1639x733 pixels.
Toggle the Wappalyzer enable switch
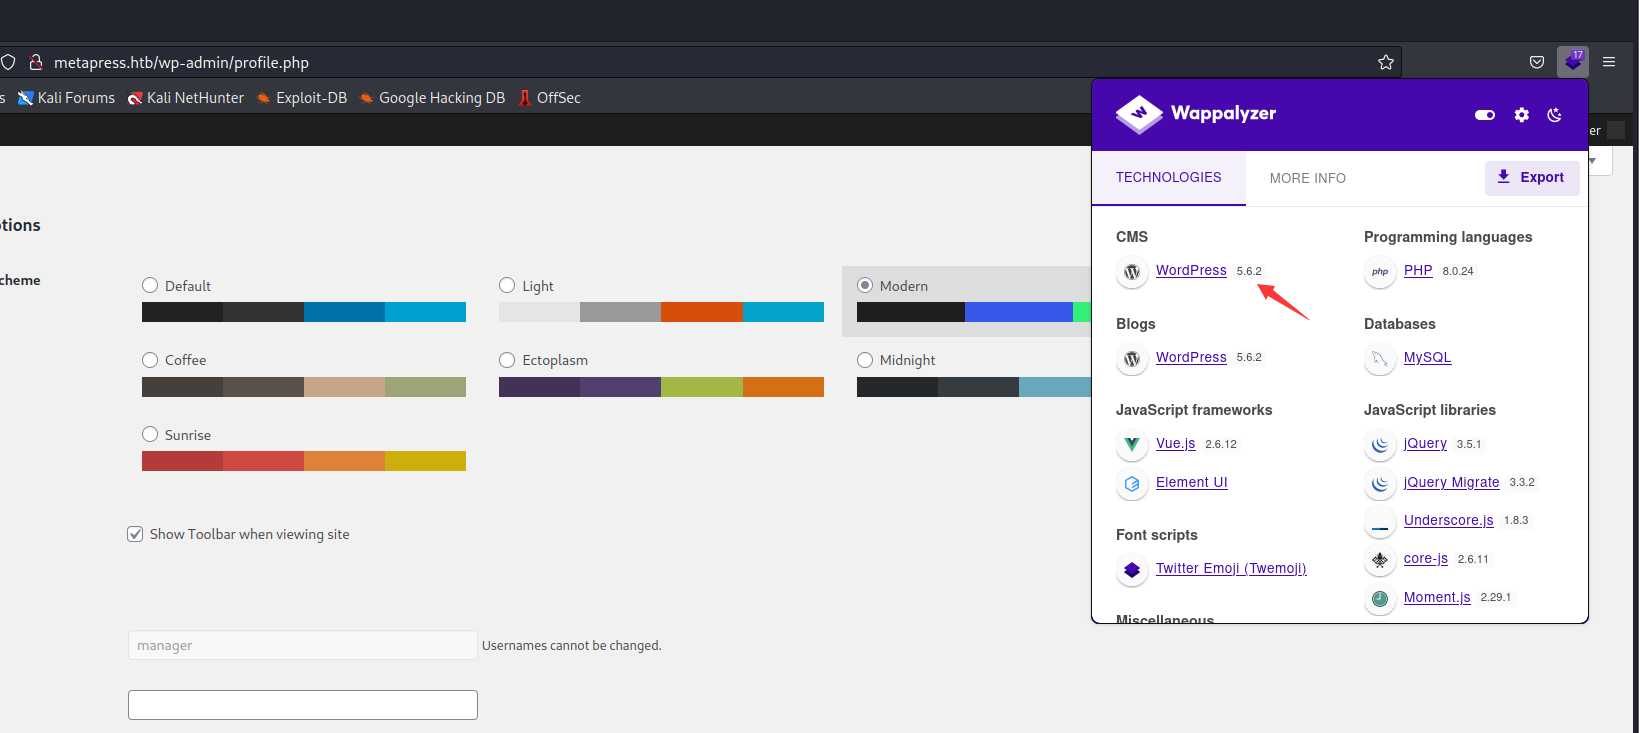(1485, 115)
